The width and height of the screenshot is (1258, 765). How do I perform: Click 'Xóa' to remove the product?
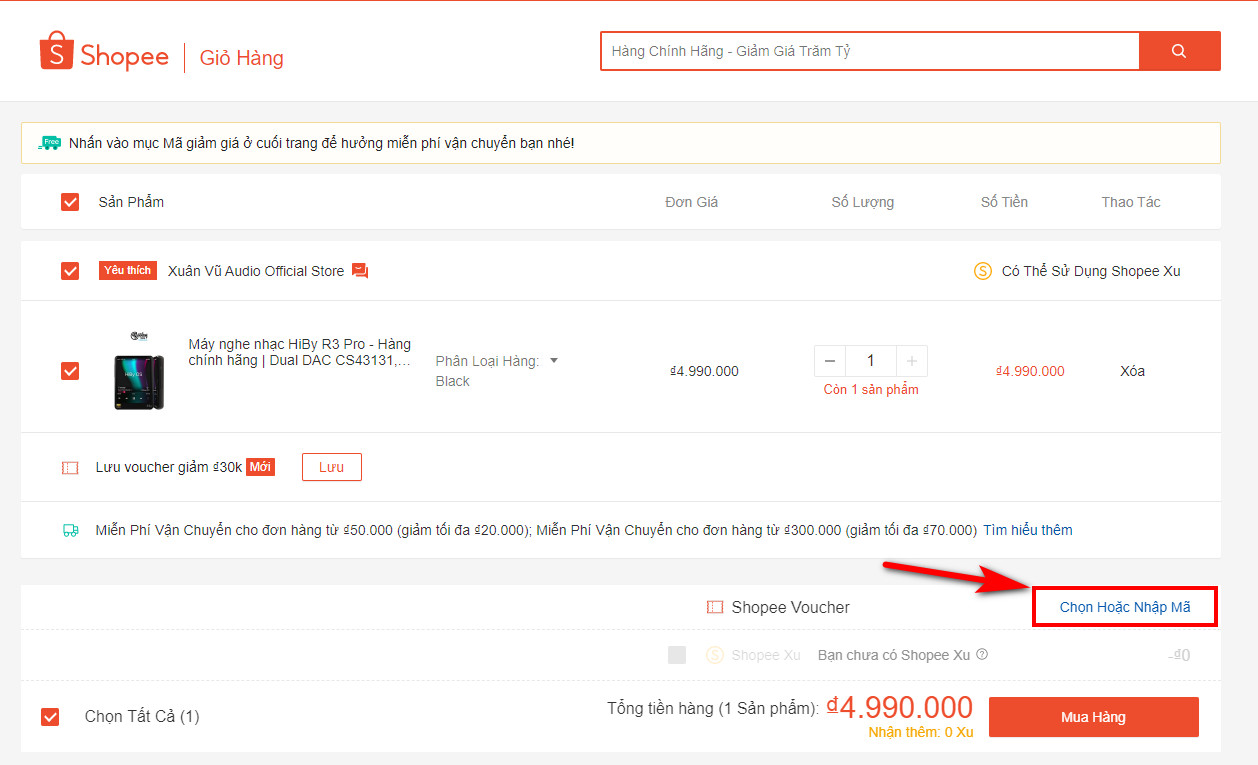[x=1132, y=371]
